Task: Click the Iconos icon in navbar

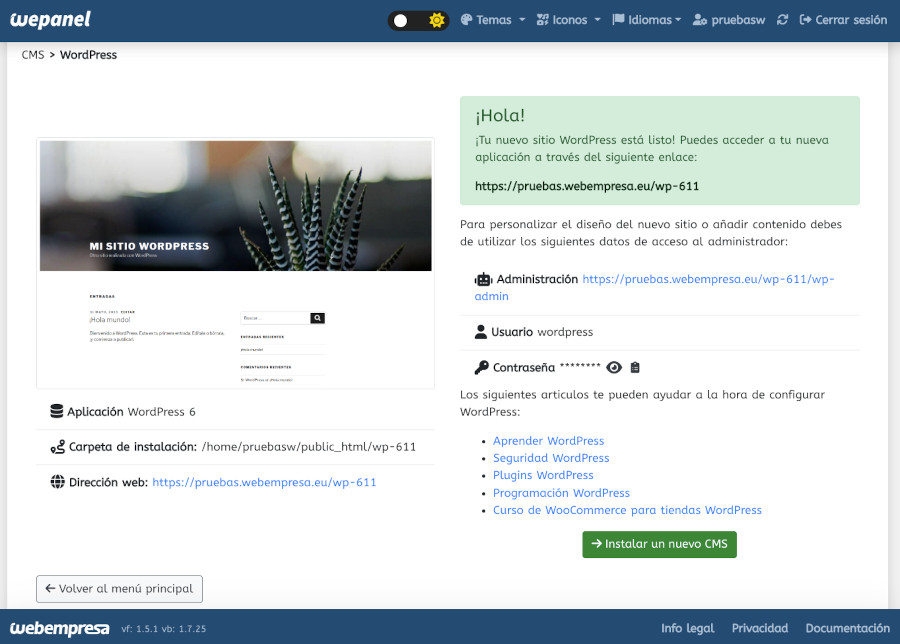Action: pyautogui.click(x=542, y=20)
